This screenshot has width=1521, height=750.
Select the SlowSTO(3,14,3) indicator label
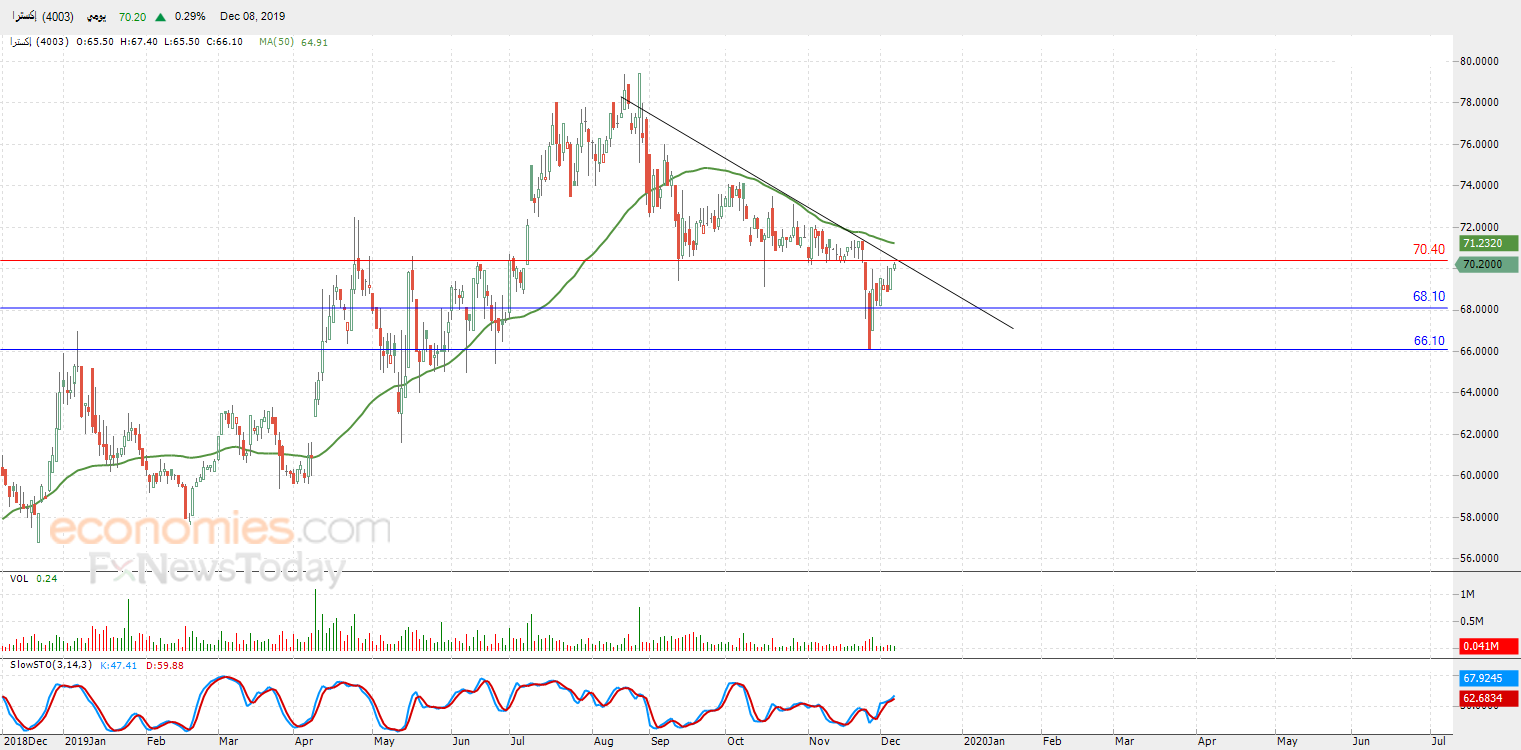point(51,664)
